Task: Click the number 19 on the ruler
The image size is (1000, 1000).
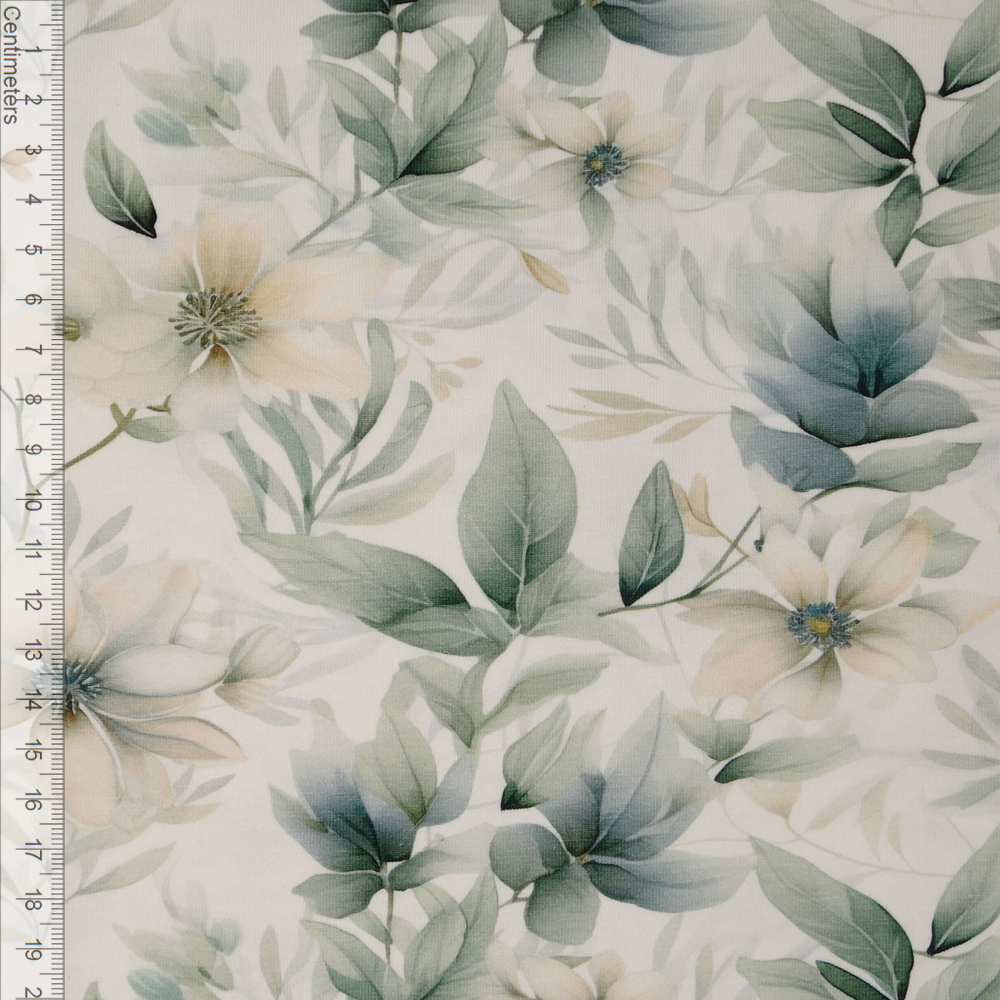Action: (33, 952)
